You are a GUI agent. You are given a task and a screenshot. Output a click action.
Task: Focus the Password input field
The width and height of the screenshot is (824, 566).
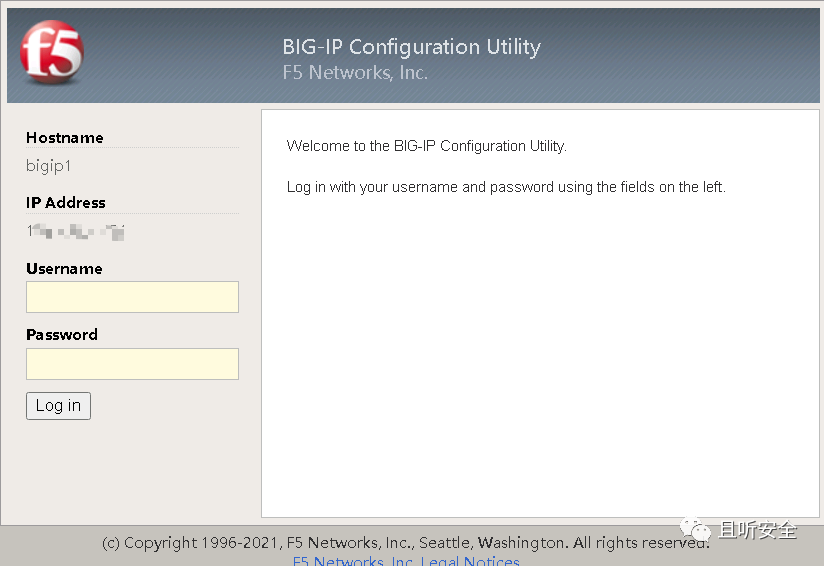pos(132,364)
